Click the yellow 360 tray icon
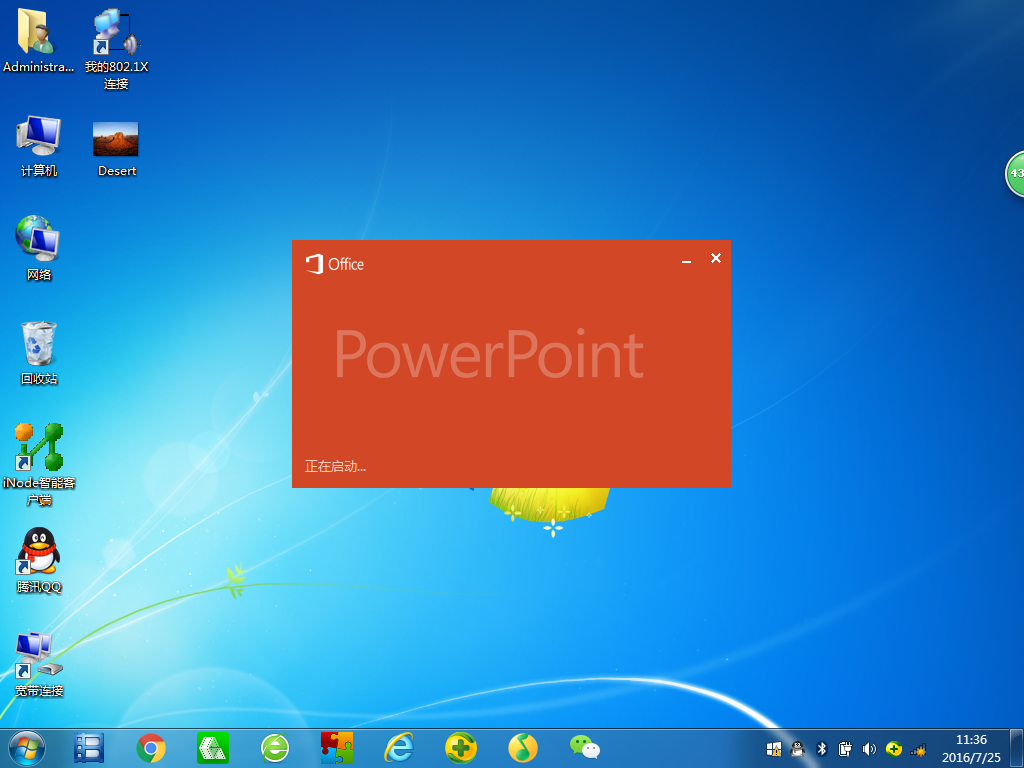Image resolution: width=1024 pixels, height=768 pixels. point(893,749)
